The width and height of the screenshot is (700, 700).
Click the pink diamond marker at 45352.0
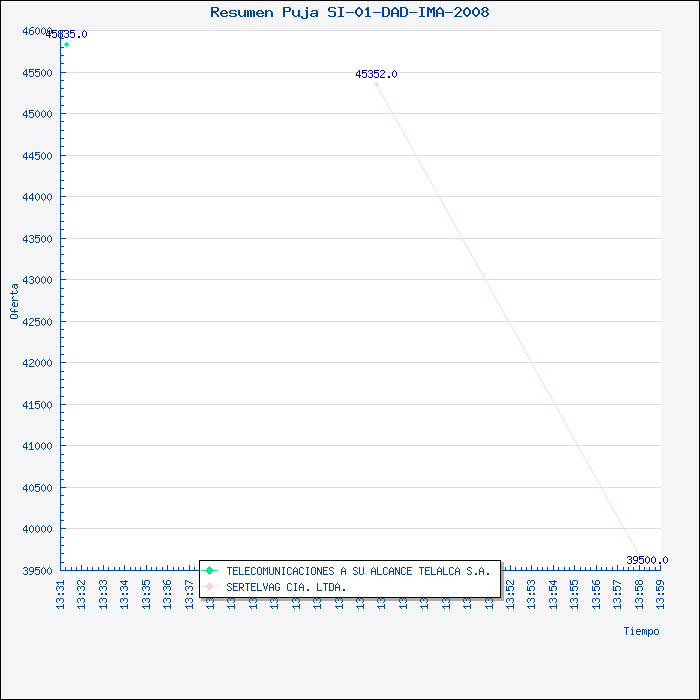376,84
